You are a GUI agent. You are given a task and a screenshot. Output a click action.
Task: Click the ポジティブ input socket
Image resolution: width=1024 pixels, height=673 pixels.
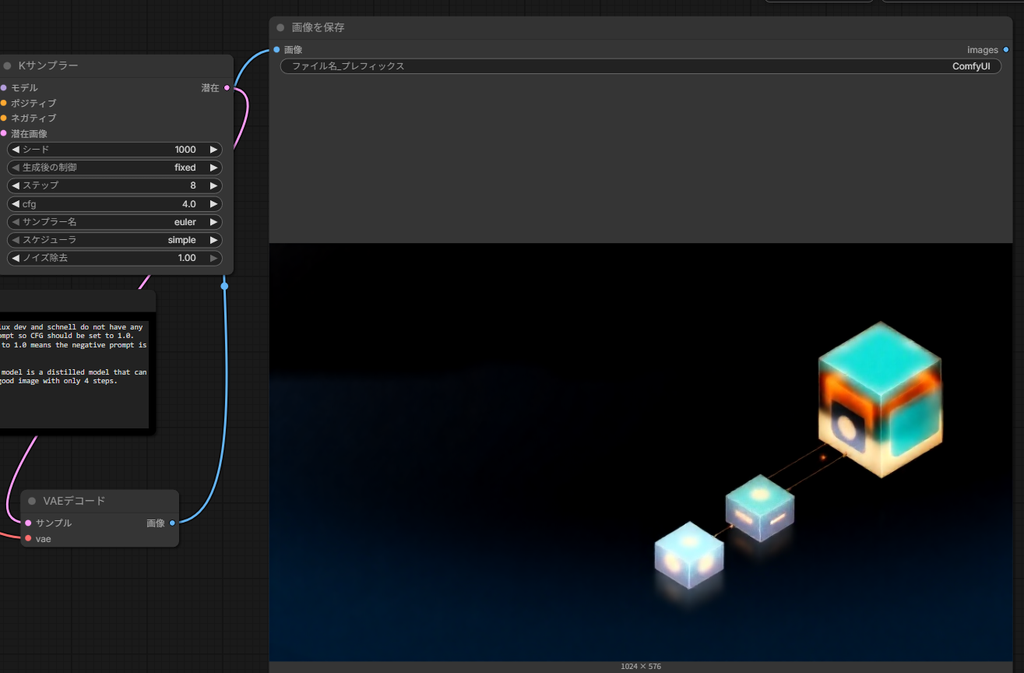click(x=3, y=103)
